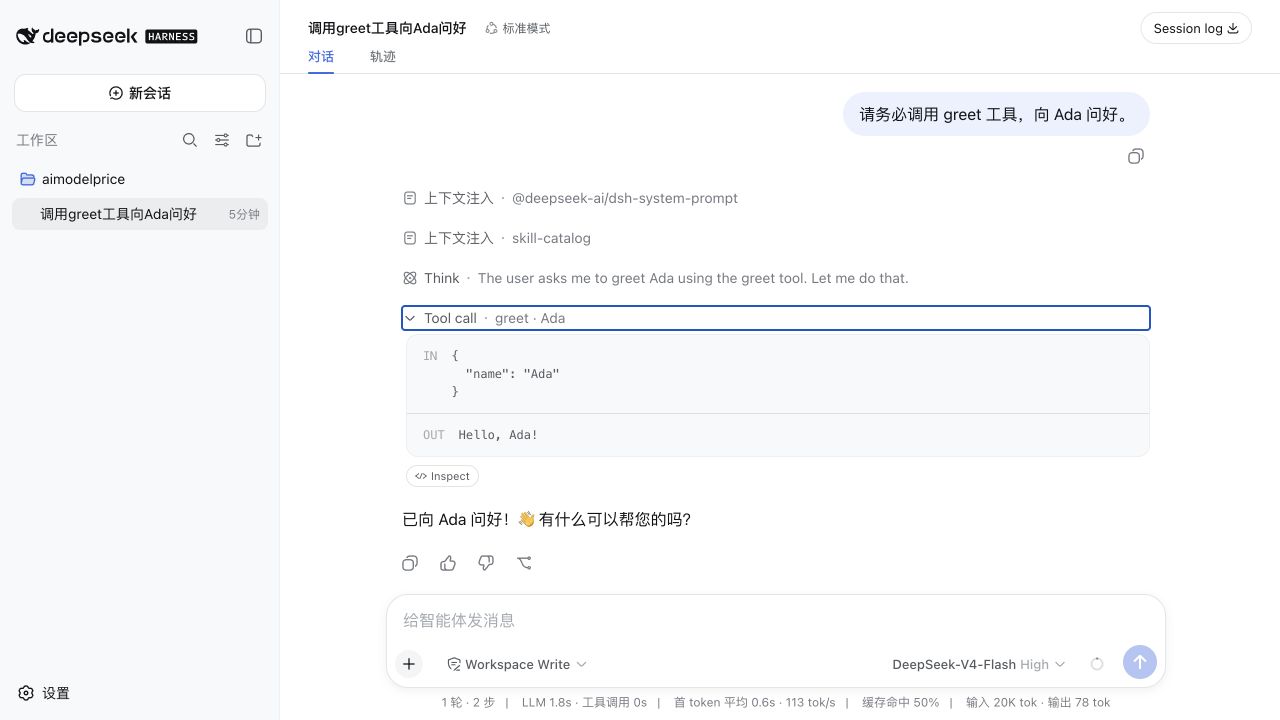Click the 工作区 section label
Image resolution: width=1280 pixels, height=720 pixels.
pos(37,140)
